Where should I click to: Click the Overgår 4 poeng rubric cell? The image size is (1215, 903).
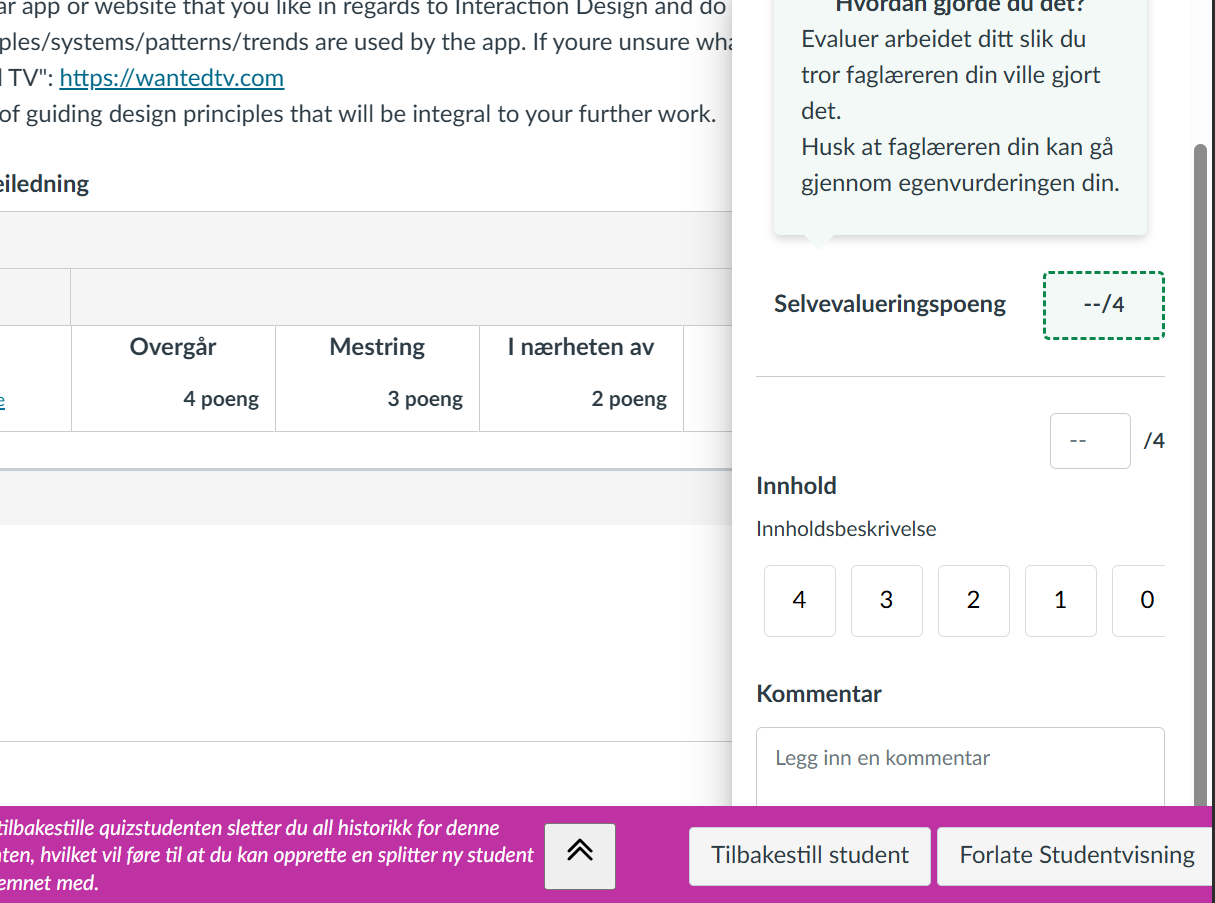point(173,378)
